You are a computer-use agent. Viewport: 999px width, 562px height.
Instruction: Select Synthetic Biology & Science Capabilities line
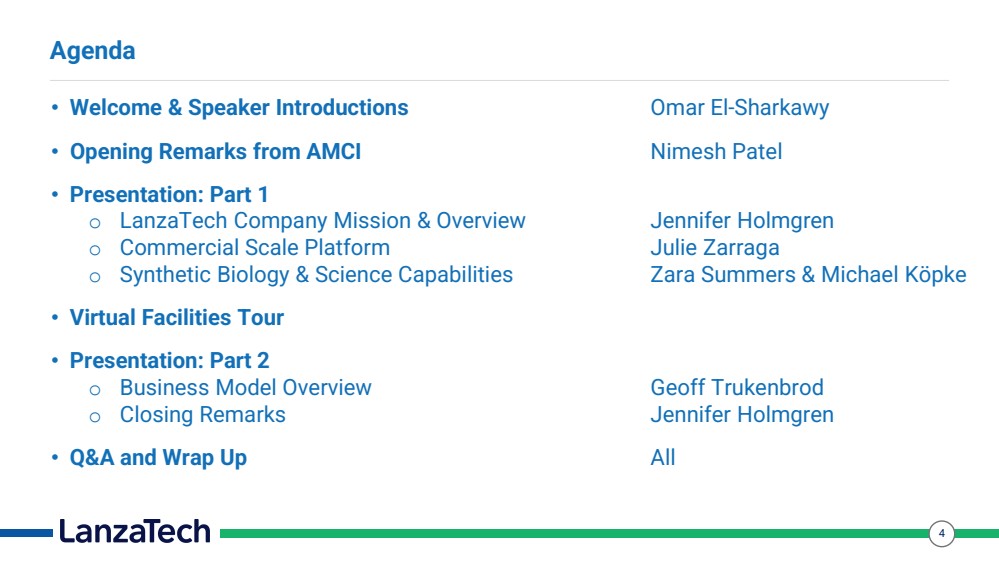(316, 275)
